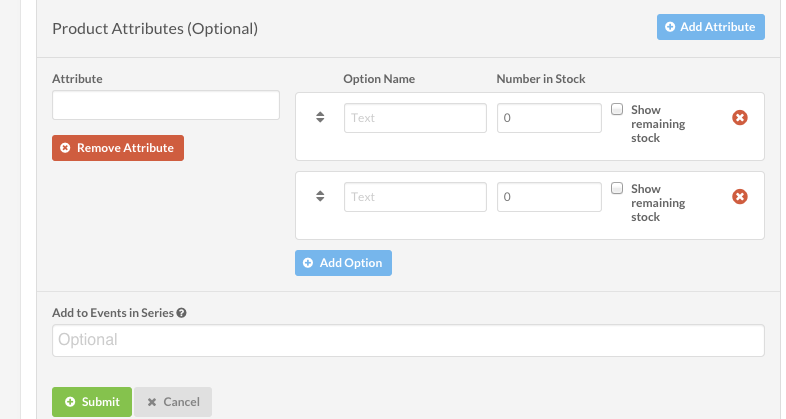Click the Attribute name text field
The image size is (786, 419).
(166, 105)
